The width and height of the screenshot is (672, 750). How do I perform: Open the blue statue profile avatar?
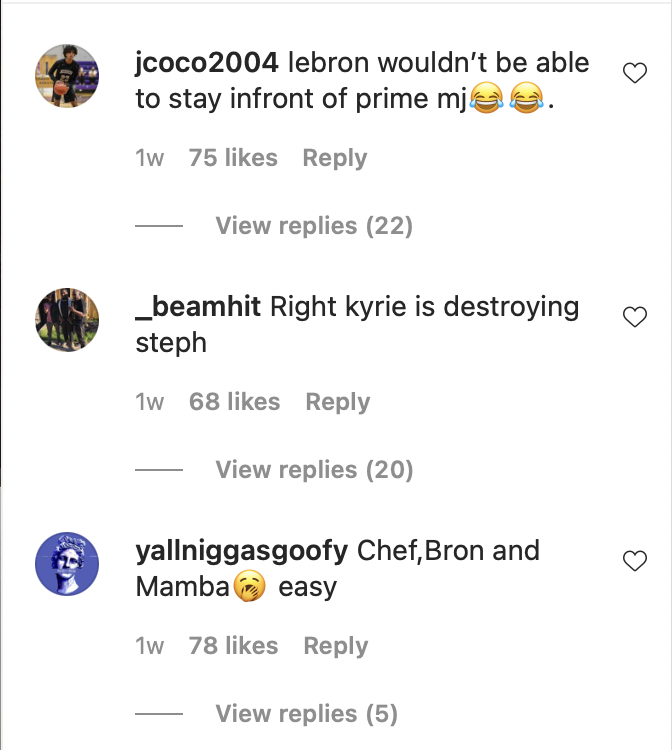[x=68, y=564]
